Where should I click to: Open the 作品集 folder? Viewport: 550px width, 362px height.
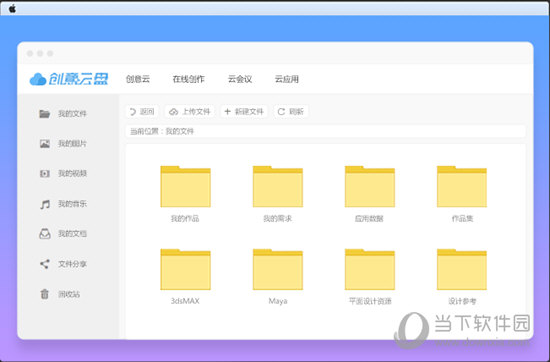pos(462,186)
